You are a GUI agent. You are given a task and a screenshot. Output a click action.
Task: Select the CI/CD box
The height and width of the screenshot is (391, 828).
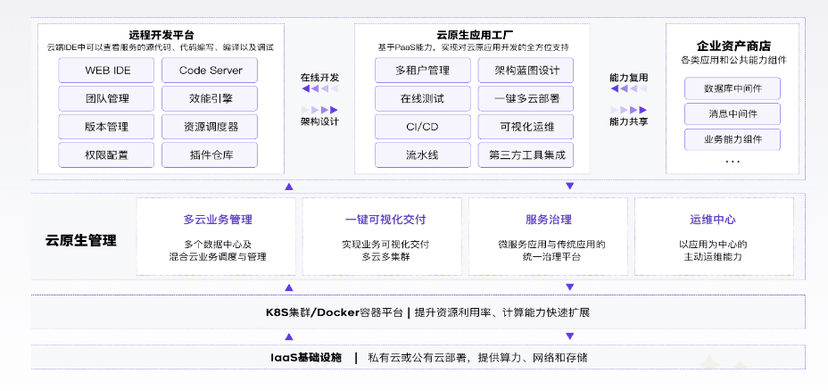click(422, 127)
